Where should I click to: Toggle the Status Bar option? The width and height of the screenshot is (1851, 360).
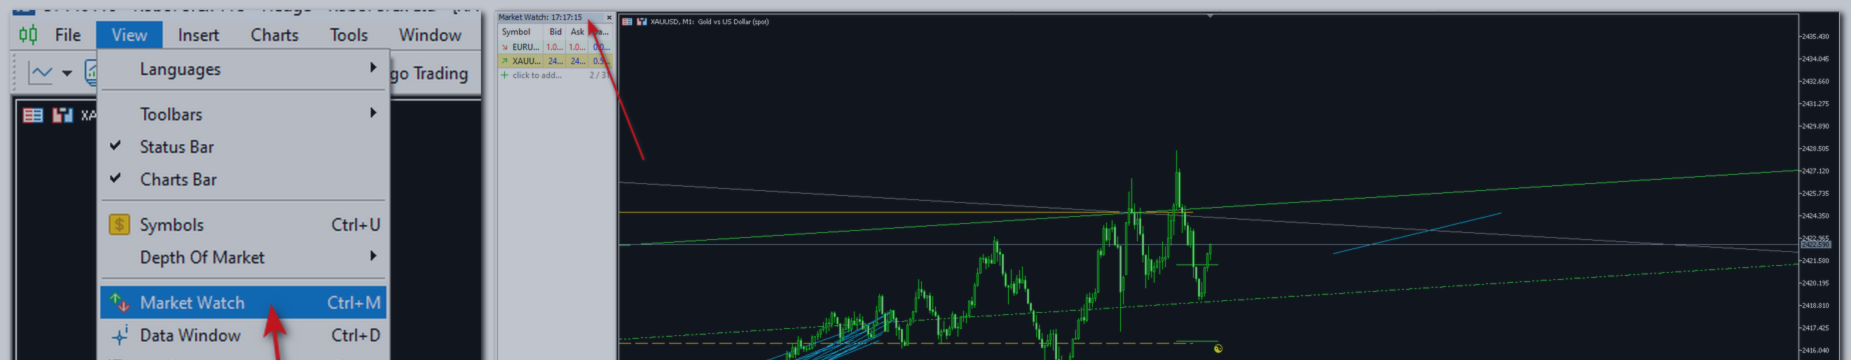click(243, 147)
